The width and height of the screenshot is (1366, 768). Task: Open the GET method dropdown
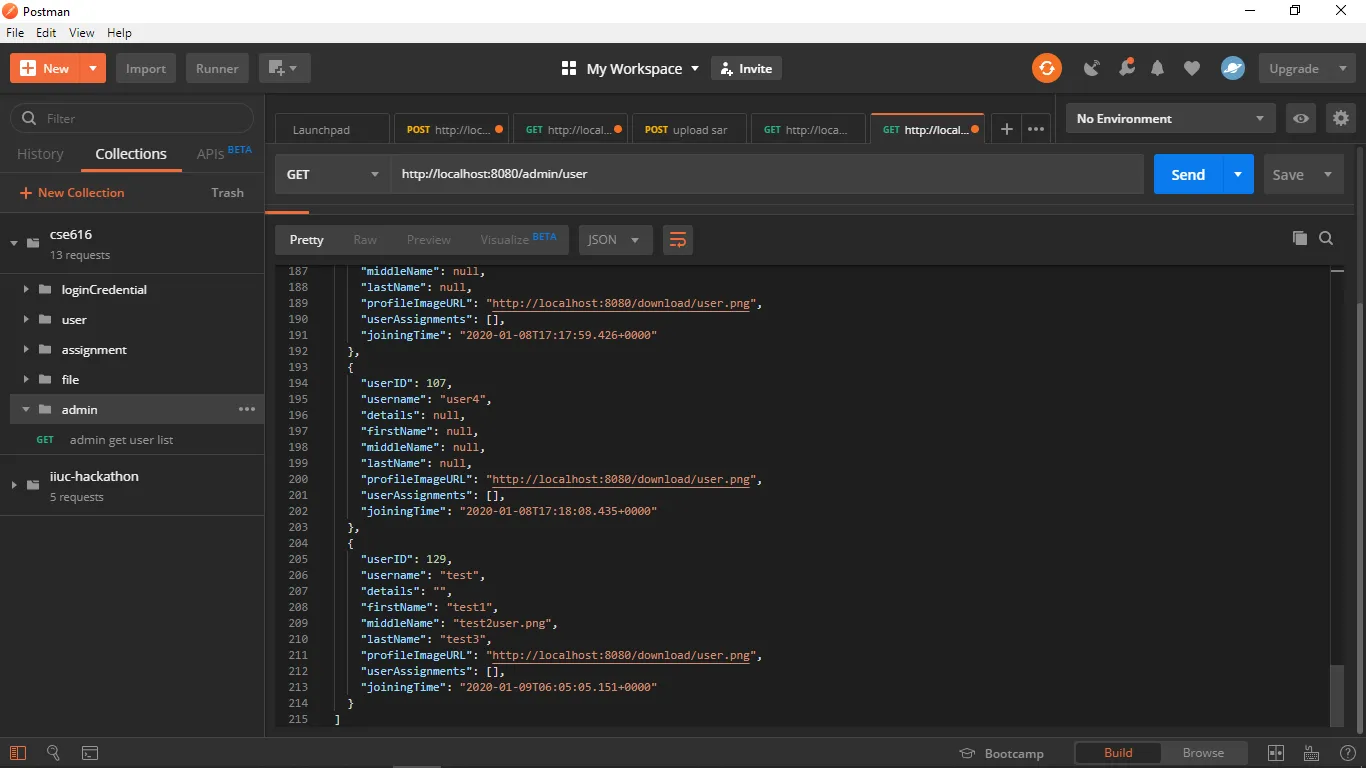click(332, 174)
